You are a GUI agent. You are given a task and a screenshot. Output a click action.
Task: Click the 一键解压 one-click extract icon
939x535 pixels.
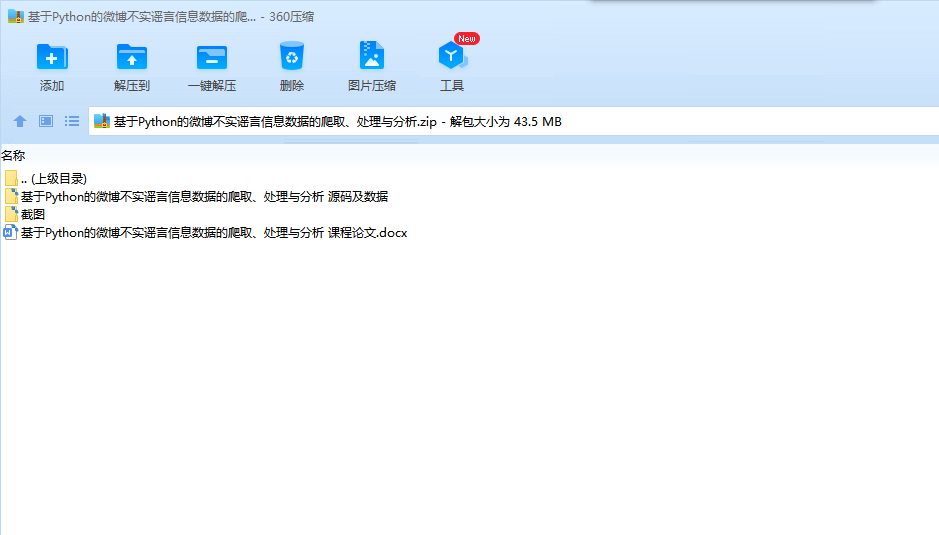[212, 58]
